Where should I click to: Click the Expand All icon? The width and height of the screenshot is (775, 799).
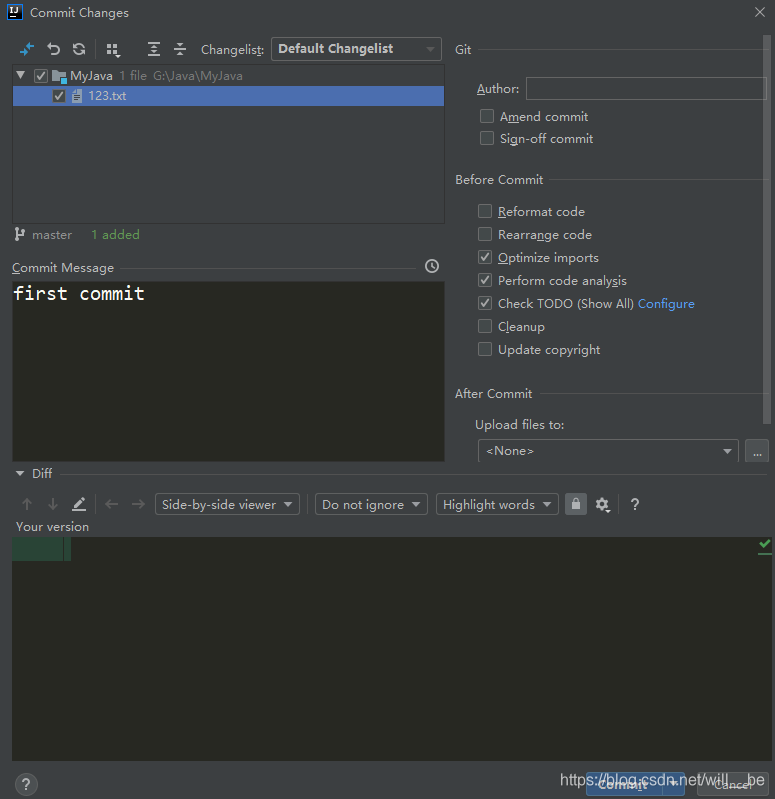(154, 49)
